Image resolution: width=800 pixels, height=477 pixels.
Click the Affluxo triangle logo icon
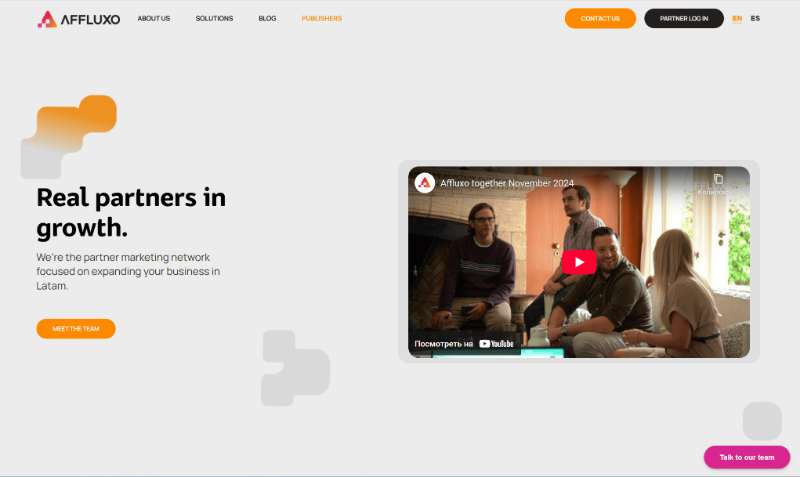47,19
